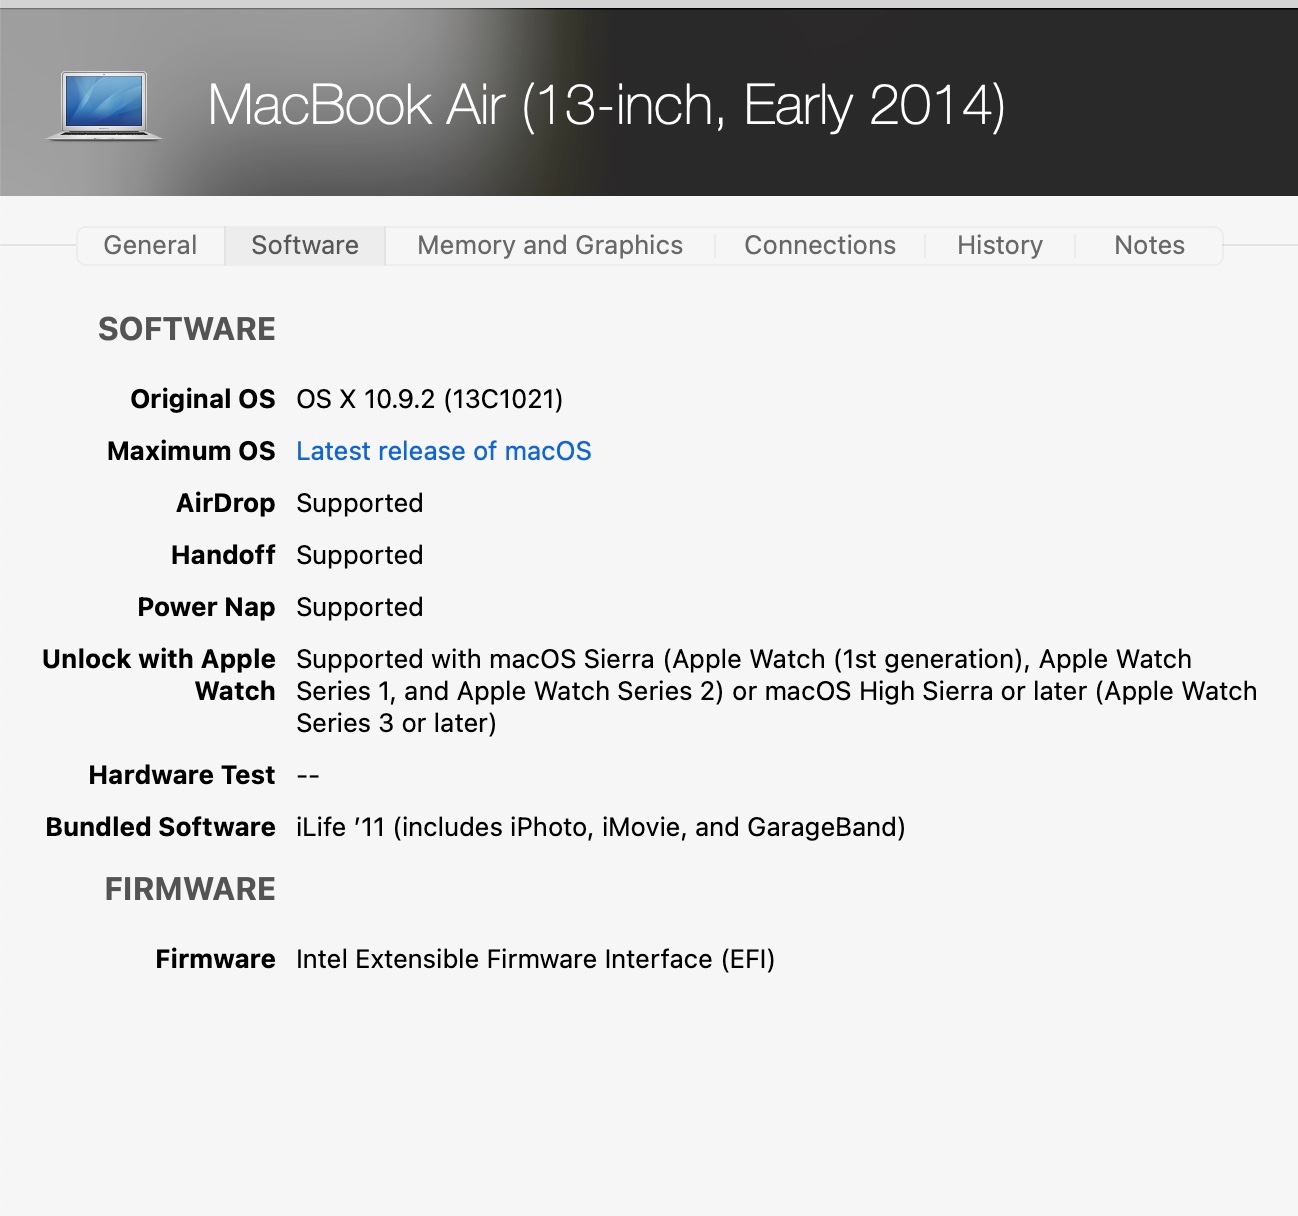
Task: Select the Handoff Supported value
Action: click(x=360, y=555)
